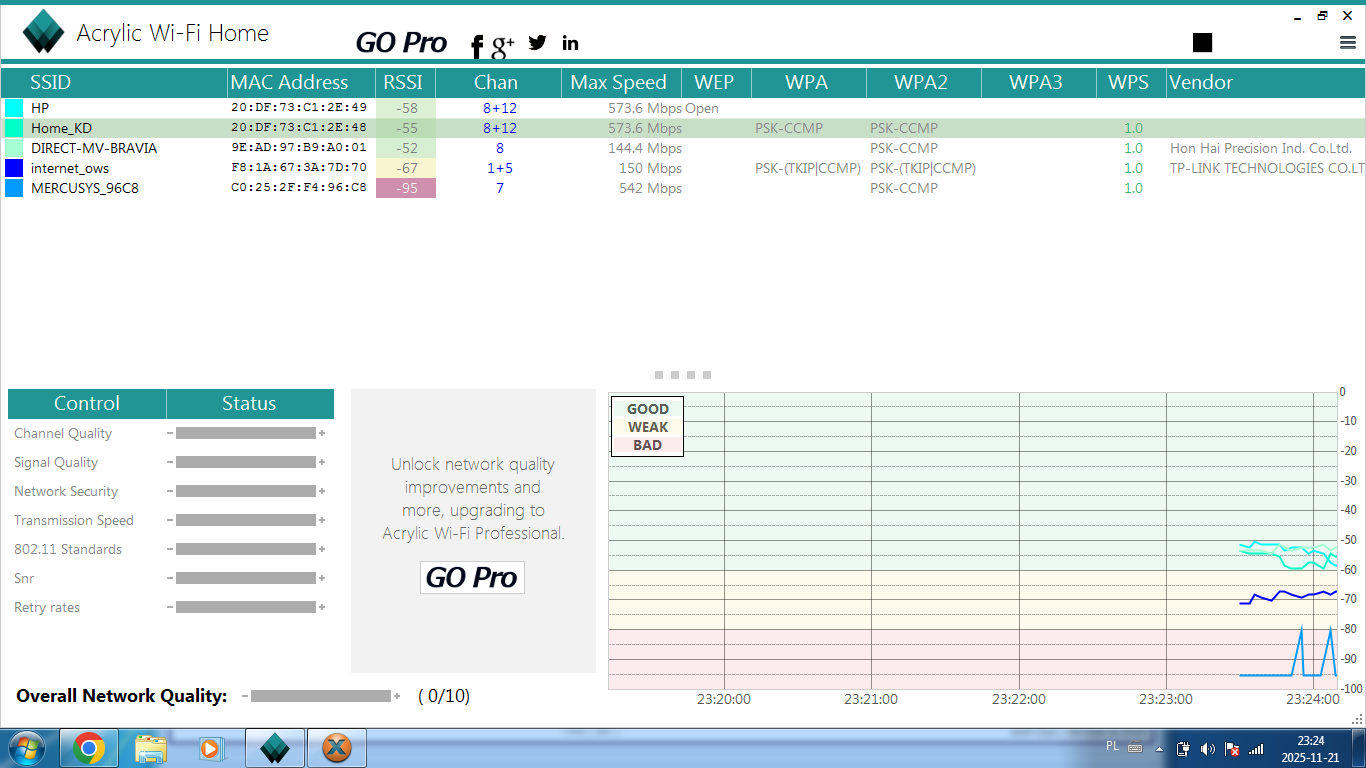Click the Transmission Speed control label
1366x768 pixels.
tap(74, 520)
